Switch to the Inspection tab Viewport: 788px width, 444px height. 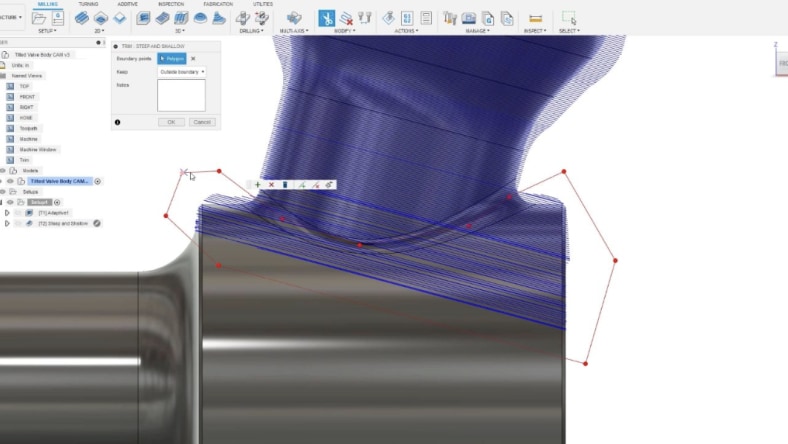point(173,4)
